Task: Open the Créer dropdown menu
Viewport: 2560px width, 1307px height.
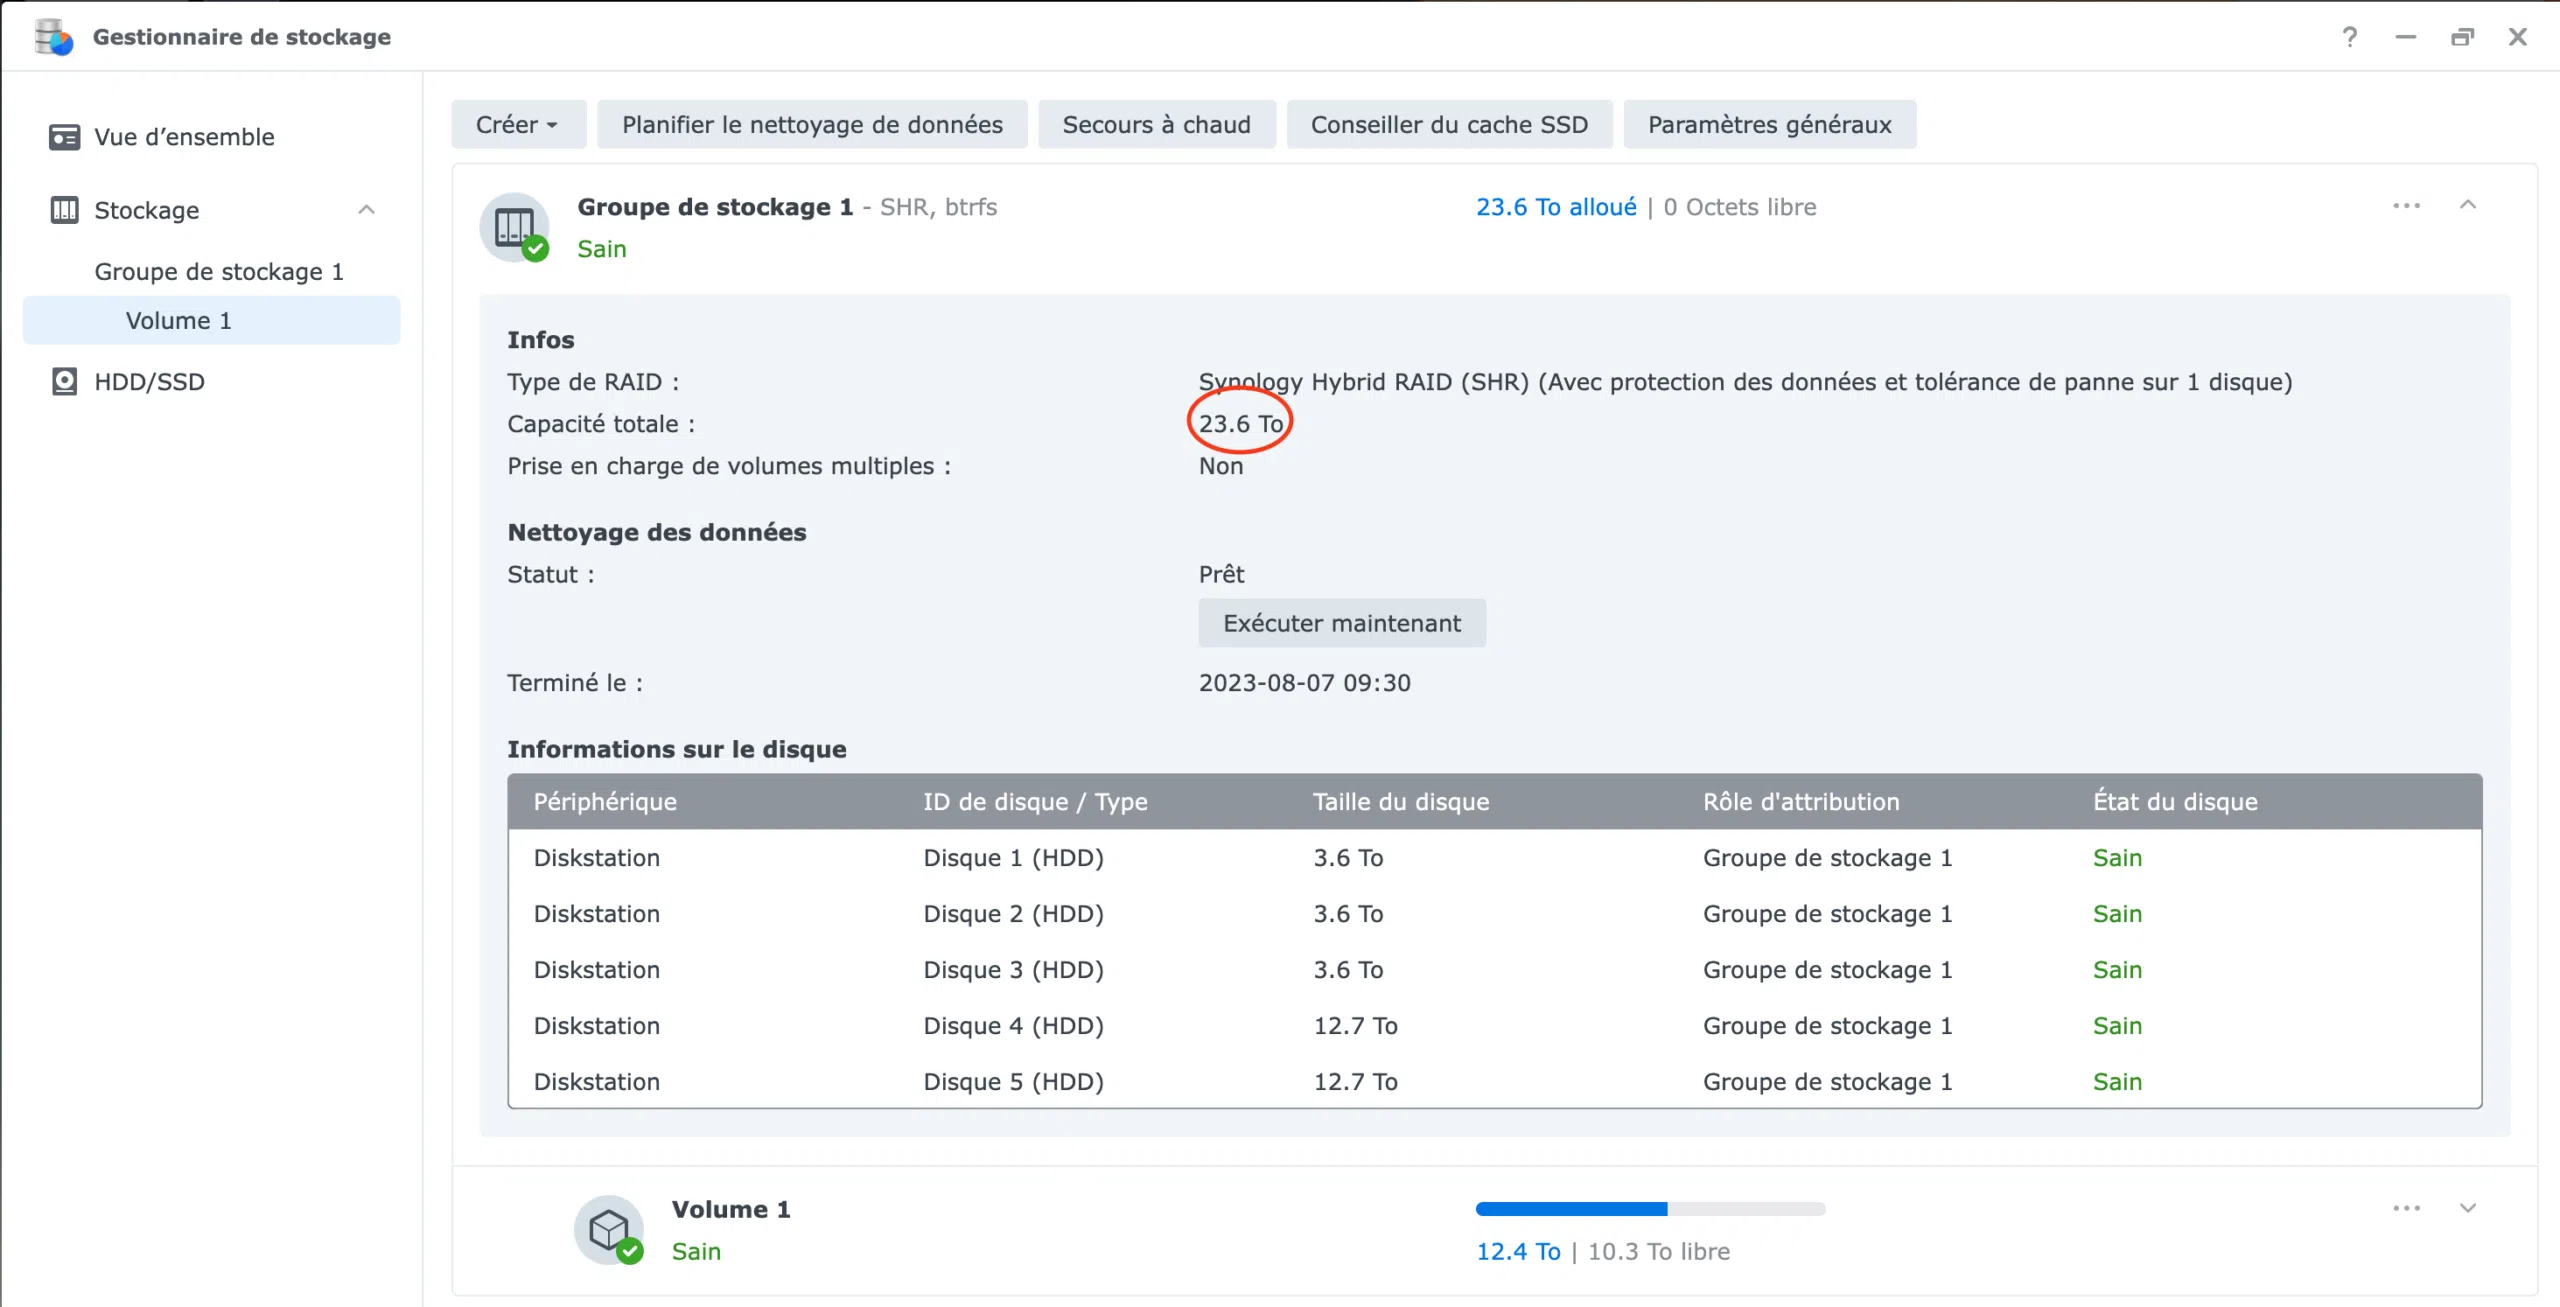Action: pyautogui.click(x=517, y=125)
